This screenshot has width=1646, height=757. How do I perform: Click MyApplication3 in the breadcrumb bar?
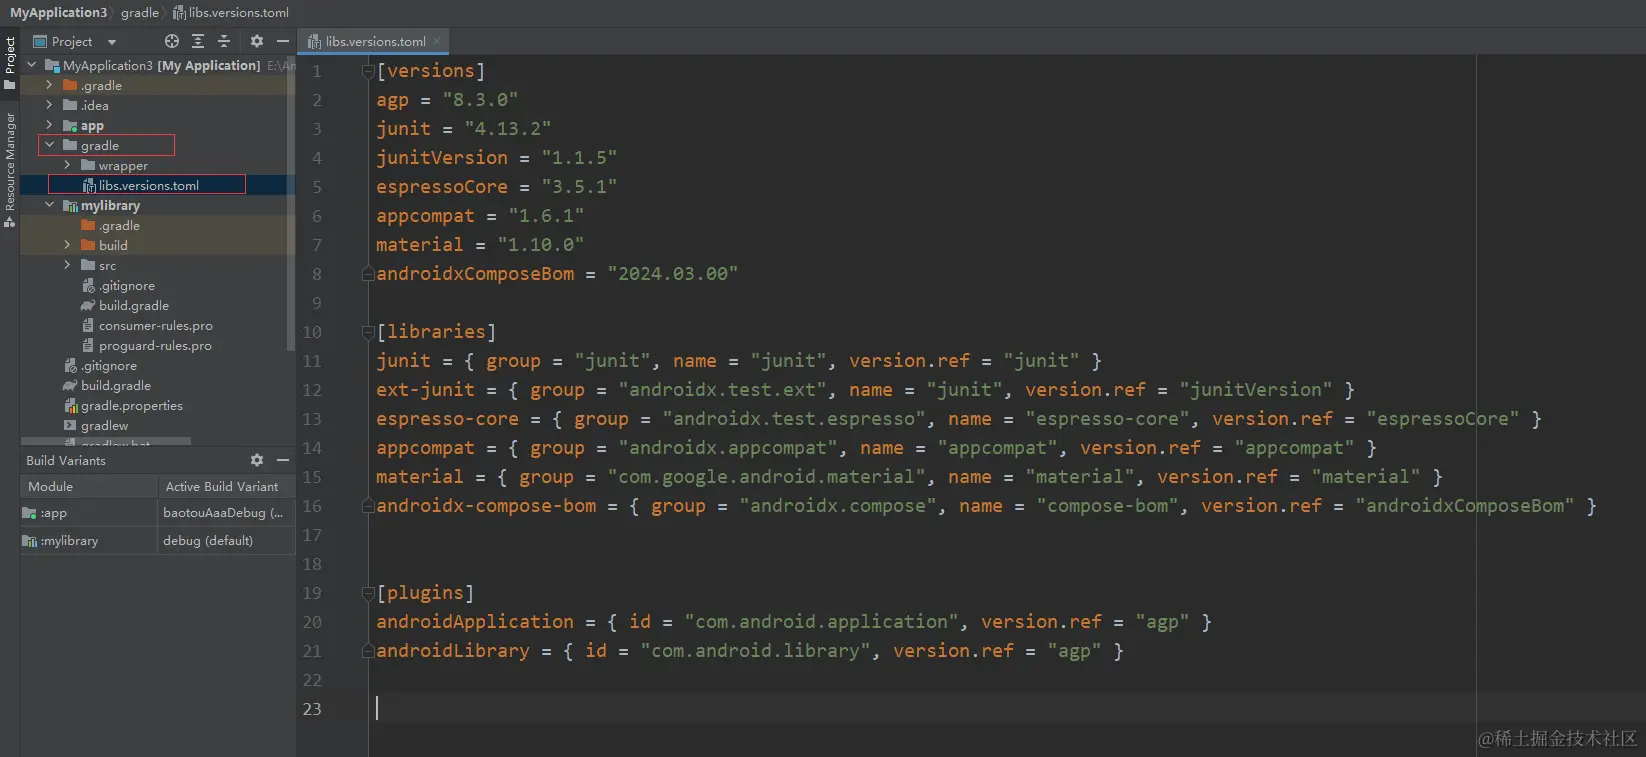tap(58, 12)
